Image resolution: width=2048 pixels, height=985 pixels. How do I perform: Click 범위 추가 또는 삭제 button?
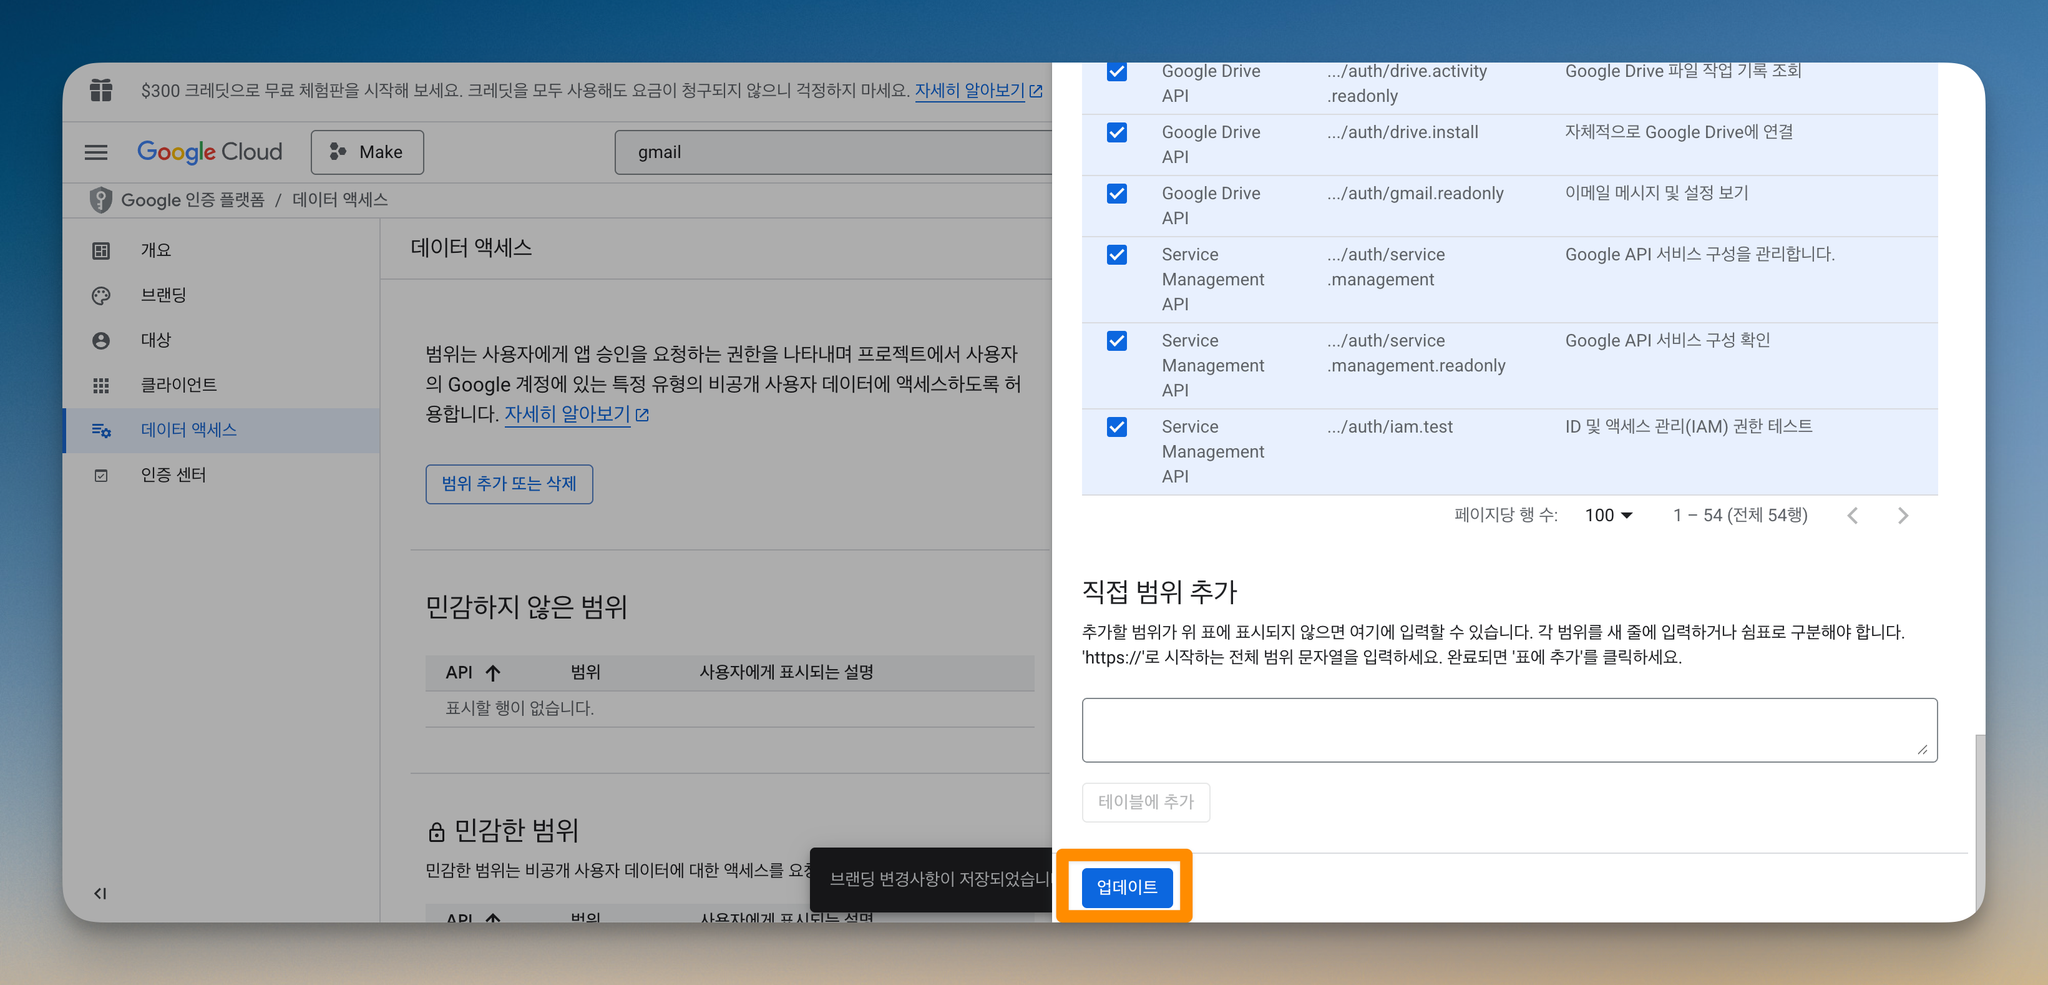click(509, 484)
